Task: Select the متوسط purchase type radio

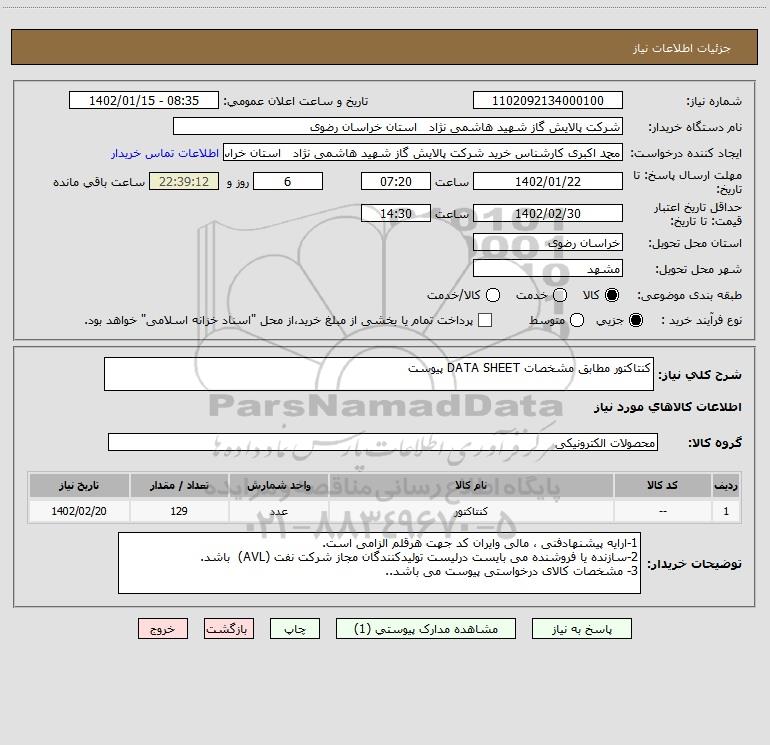Action: pyautogui.click(x=577, y=320)
